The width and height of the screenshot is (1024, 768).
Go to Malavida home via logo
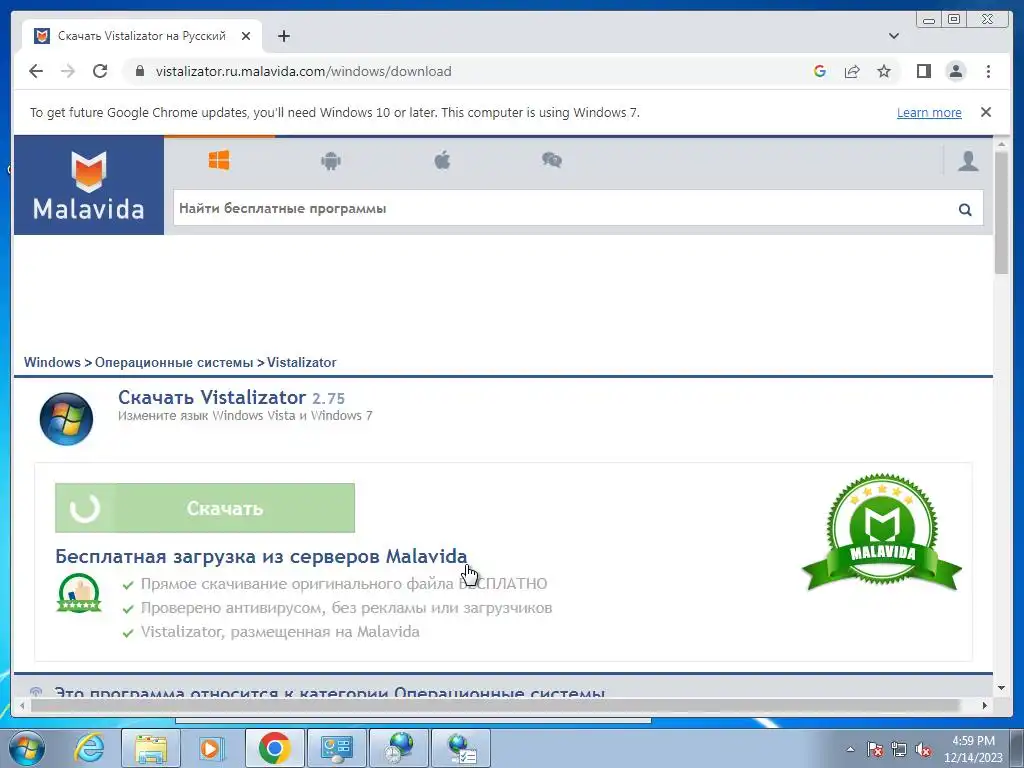[89, 185]
